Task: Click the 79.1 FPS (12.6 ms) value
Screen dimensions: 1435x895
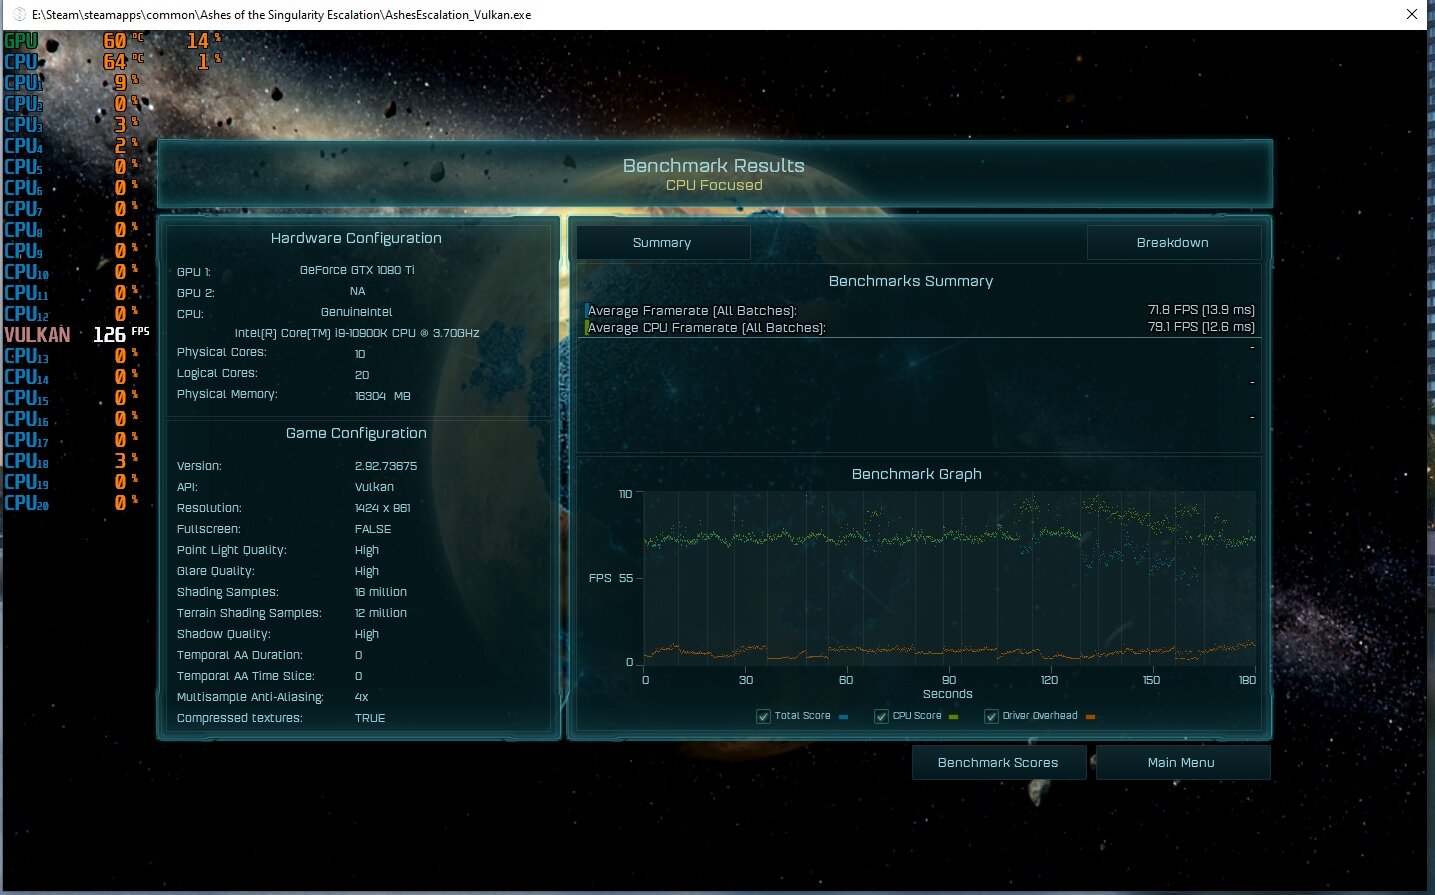Action: (x=1201, y=327)
